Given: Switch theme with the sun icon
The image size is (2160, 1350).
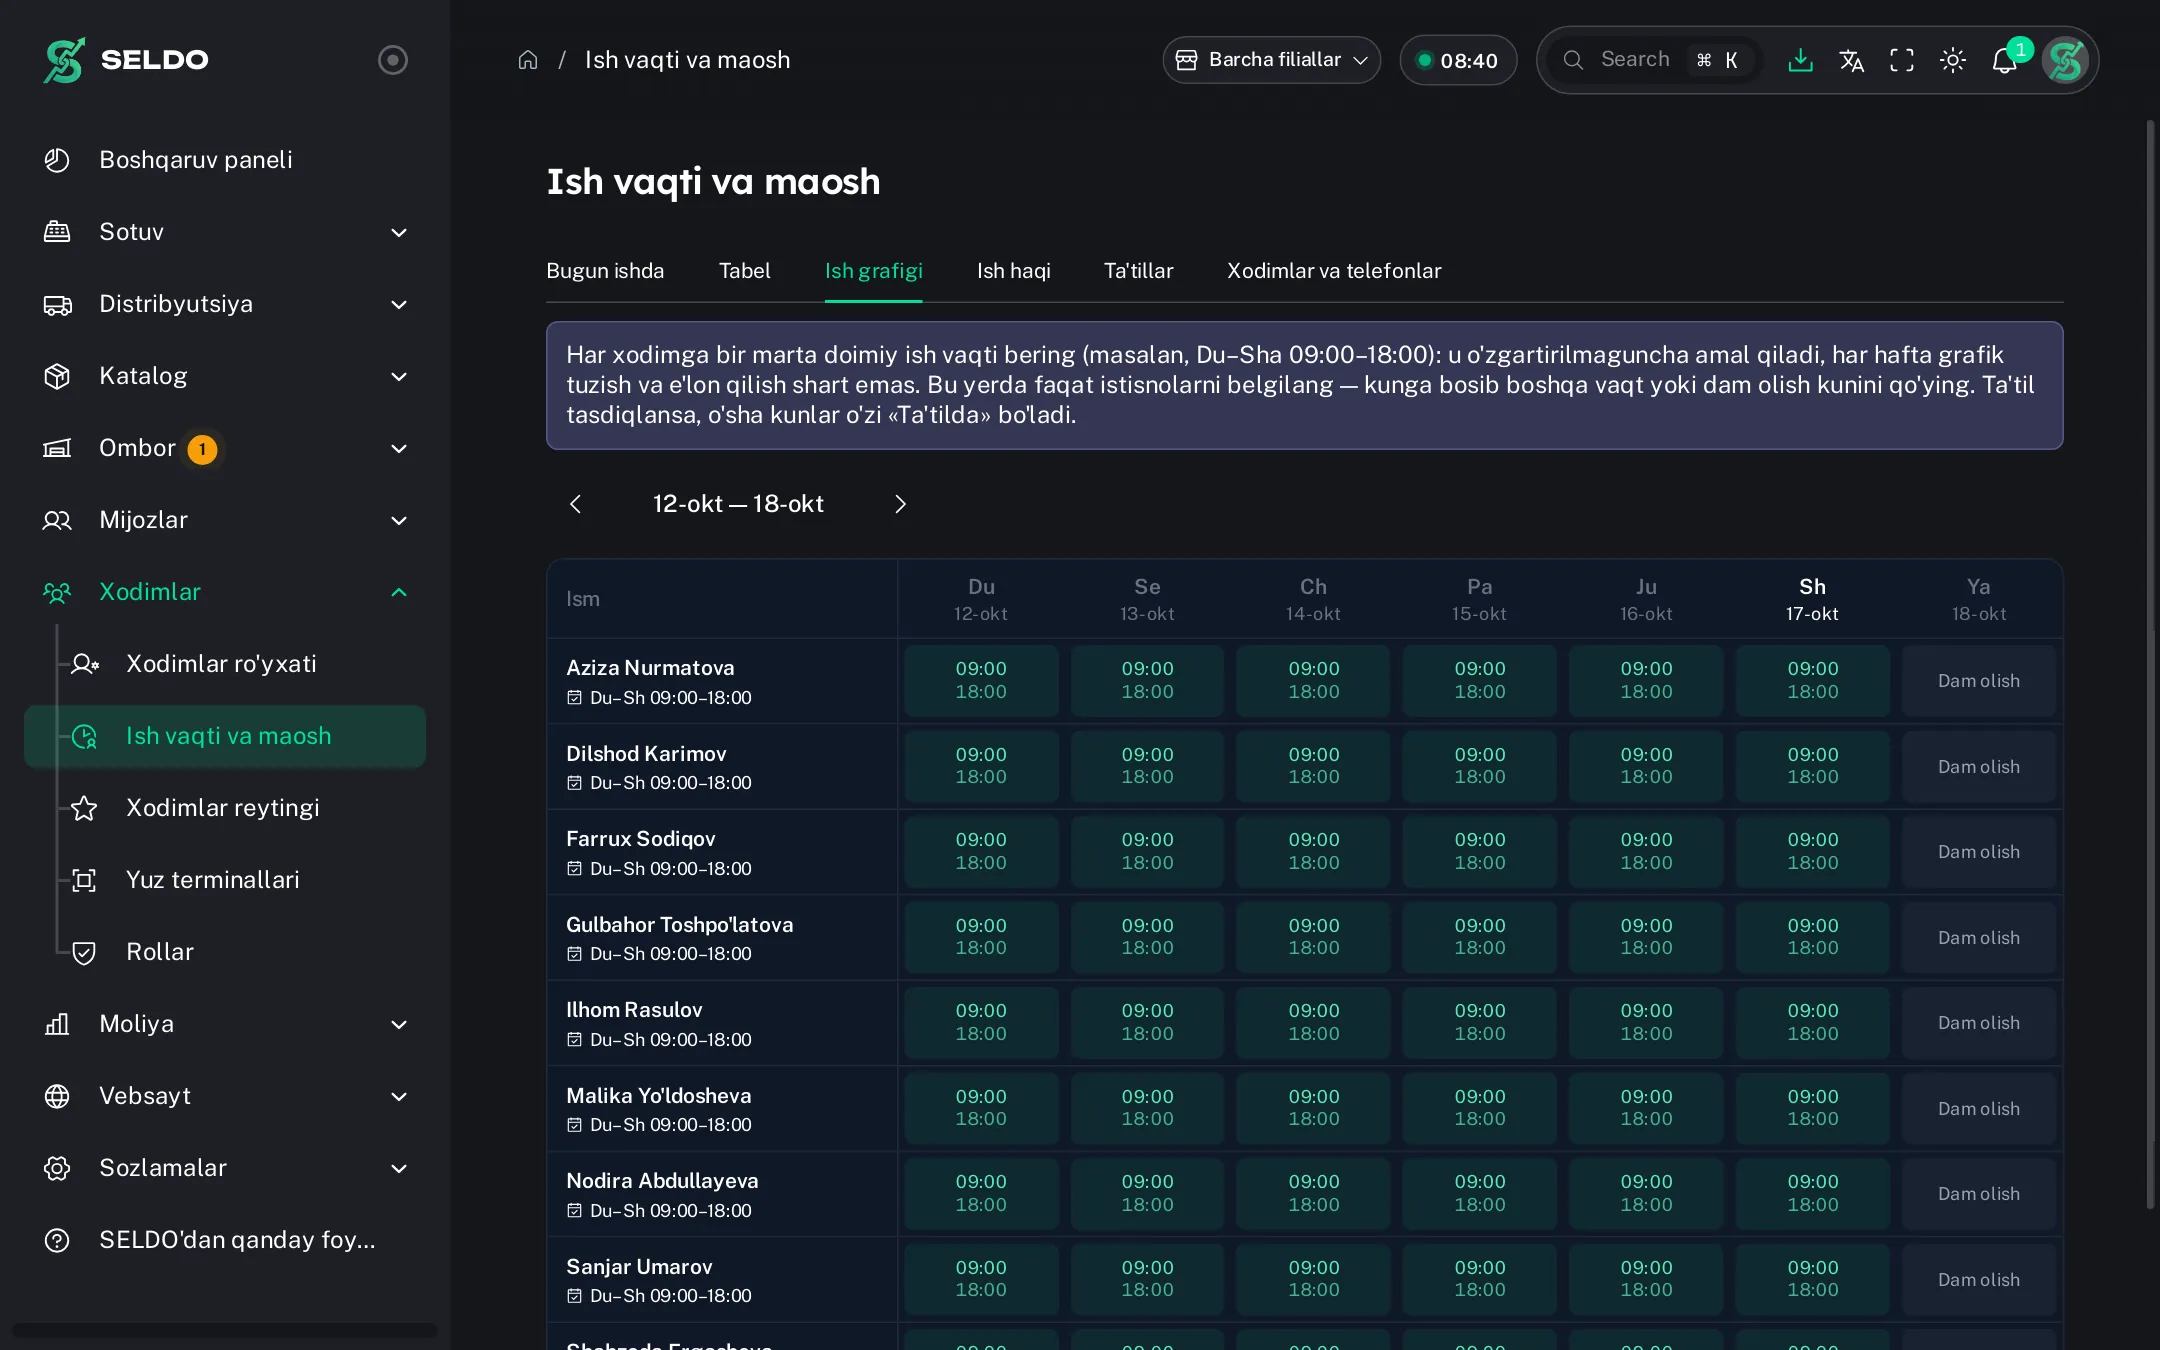Looking at the screenshot, I should coord(1953,60).
